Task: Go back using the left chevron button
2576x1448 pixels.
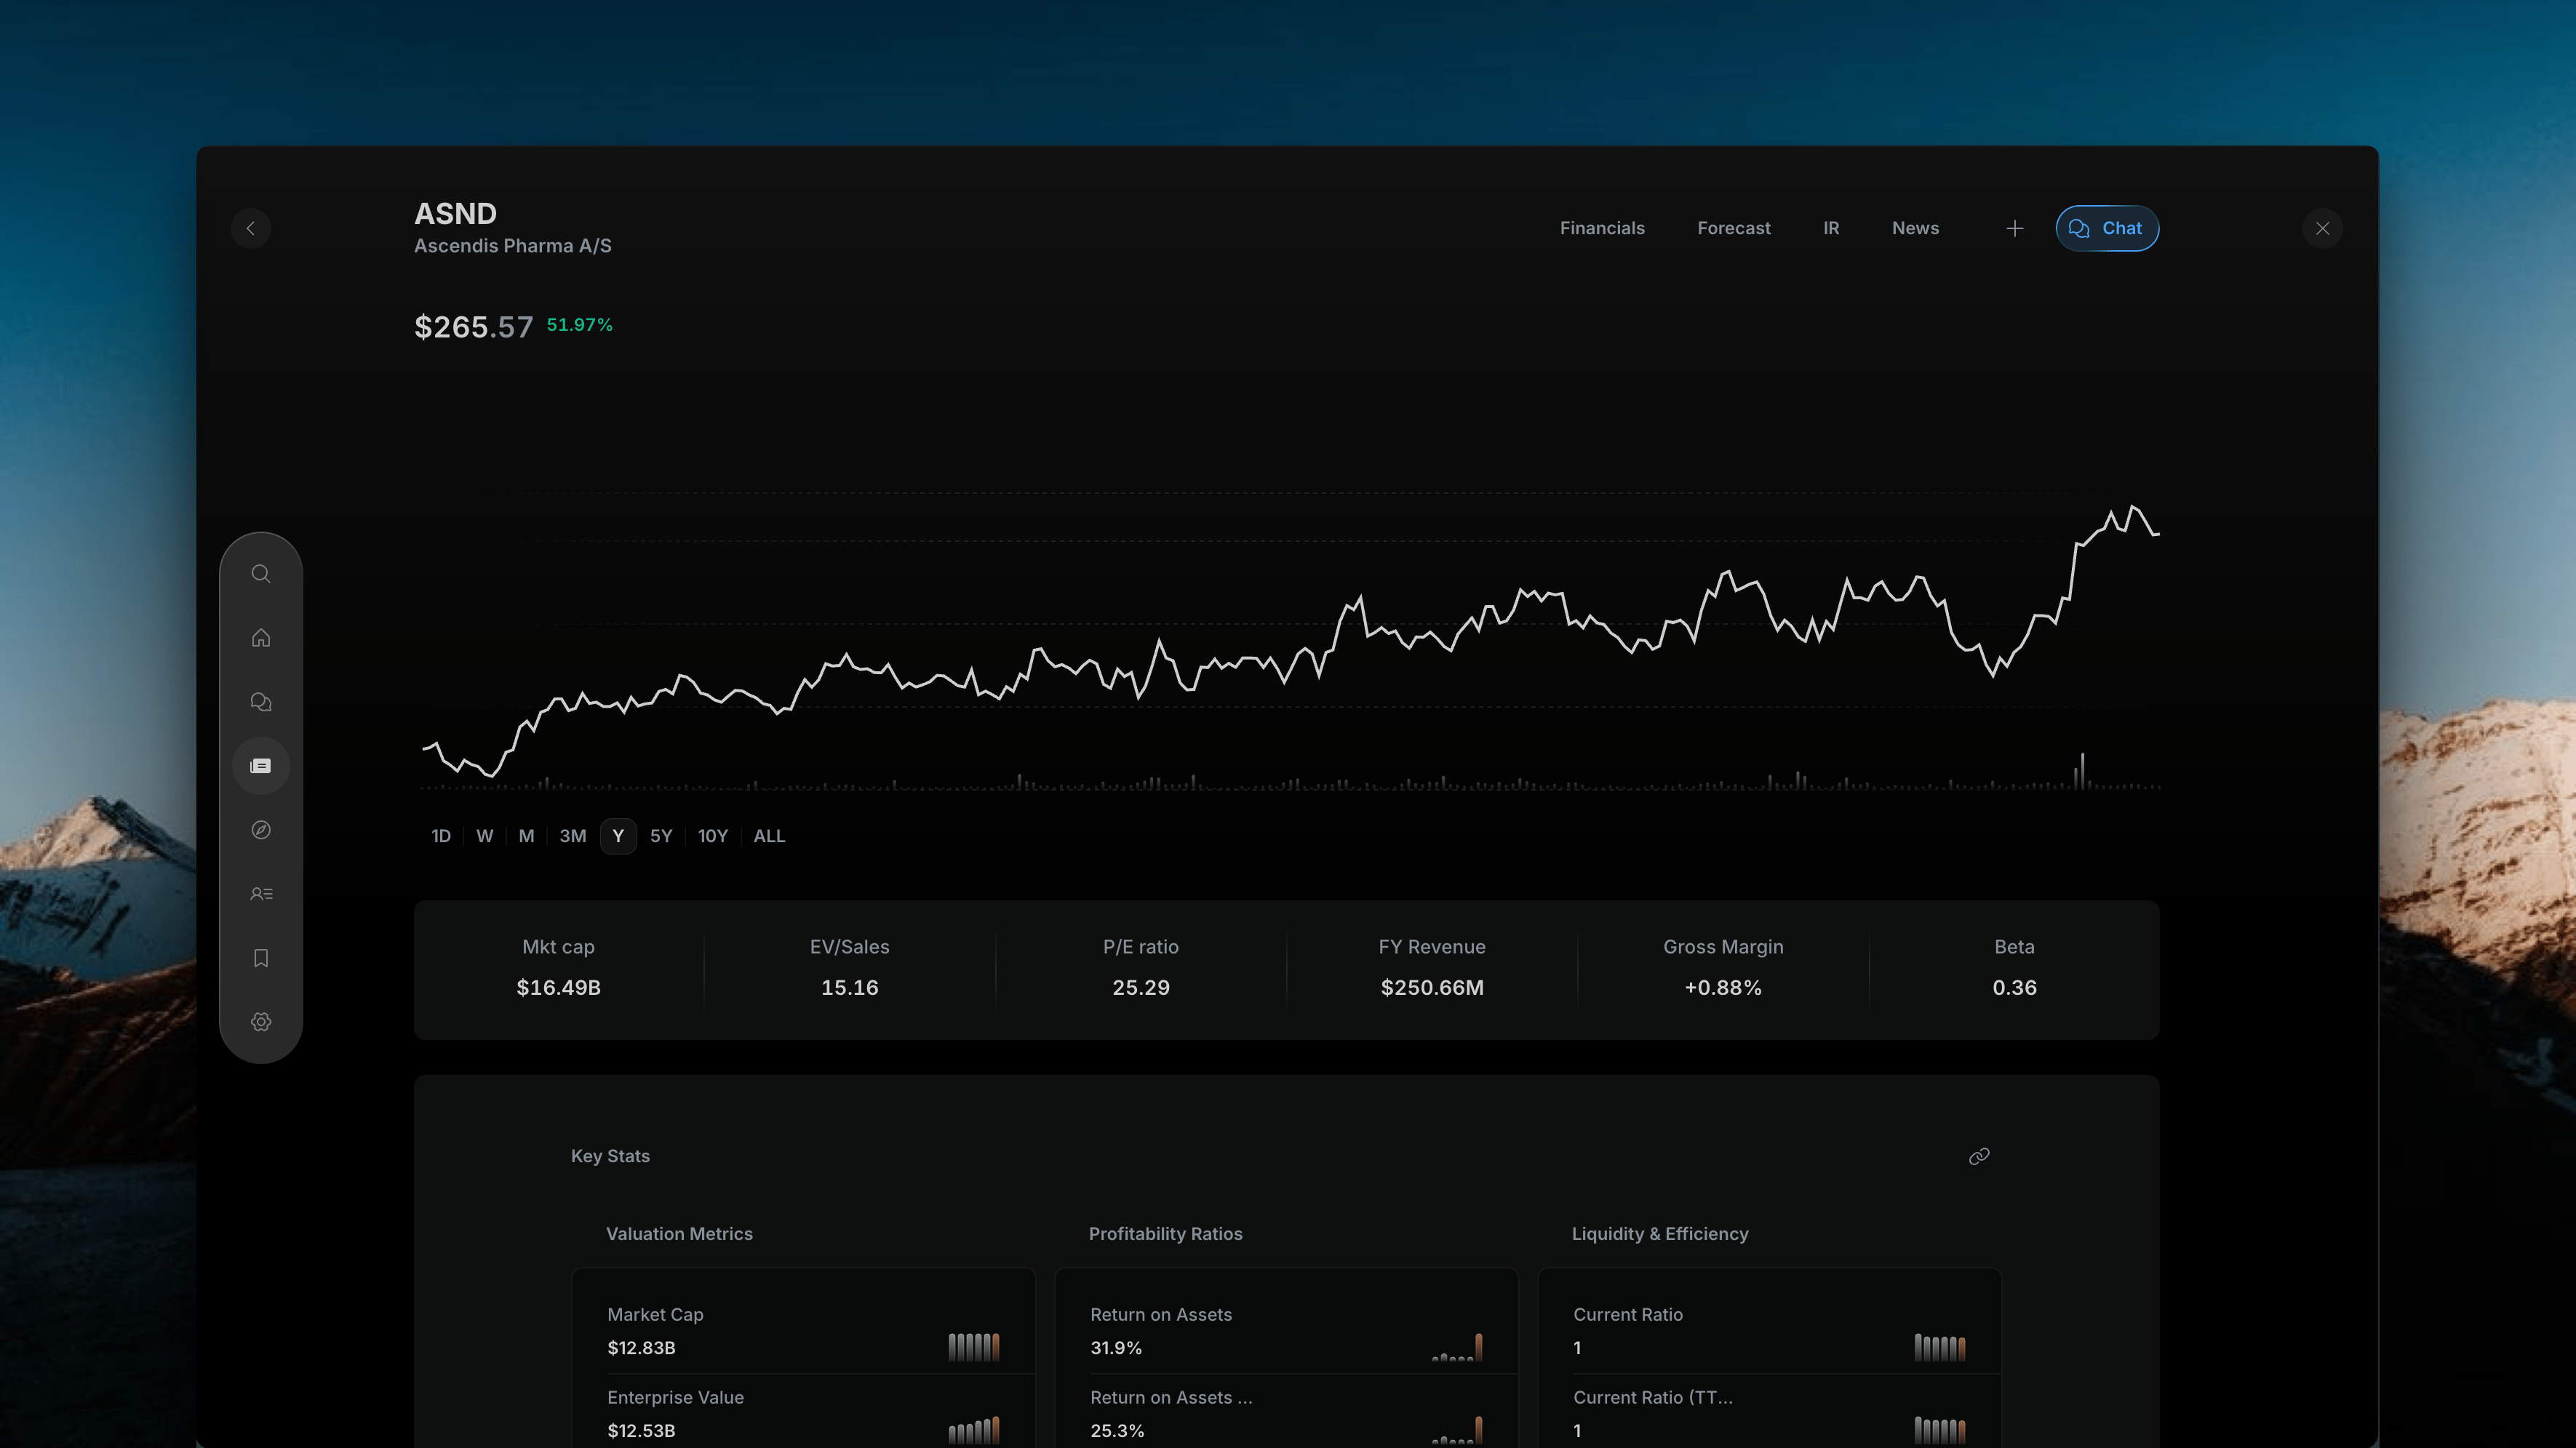Action: pyautogui.click(x=251, y=228)
